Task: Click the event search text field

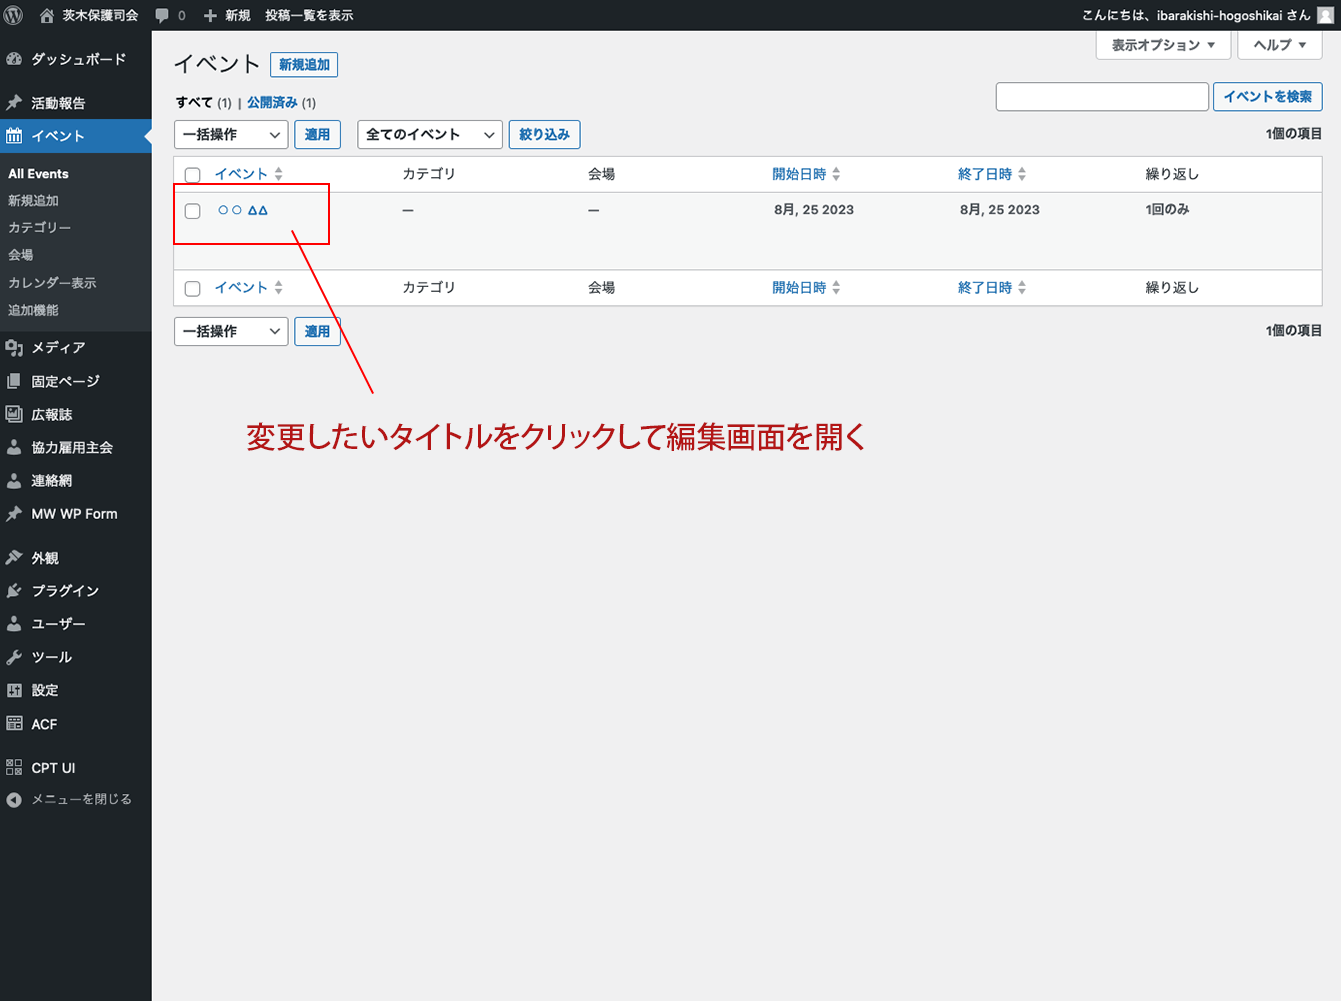Action: point(1102,97)
